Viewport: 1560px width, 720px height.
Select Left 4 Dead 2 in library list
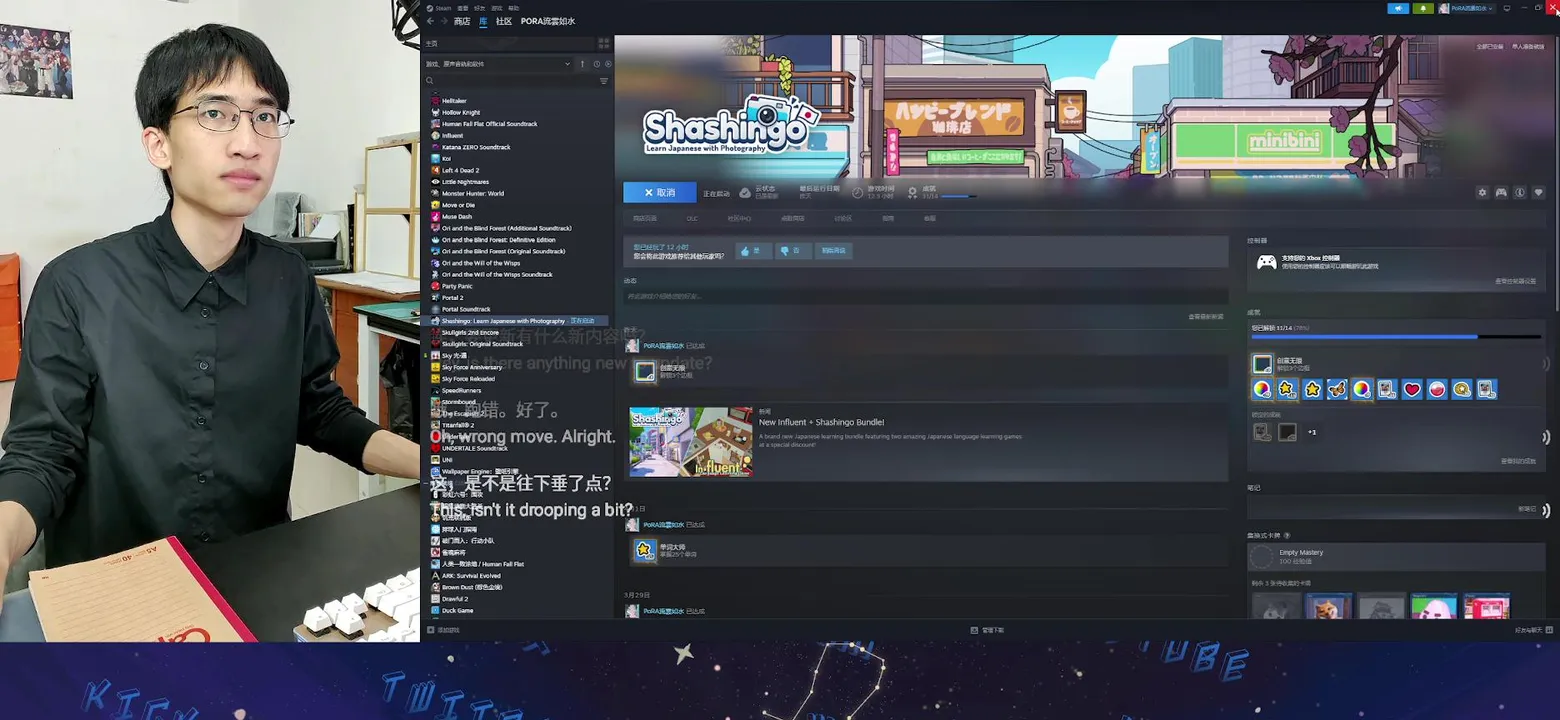tap(460, 170)
